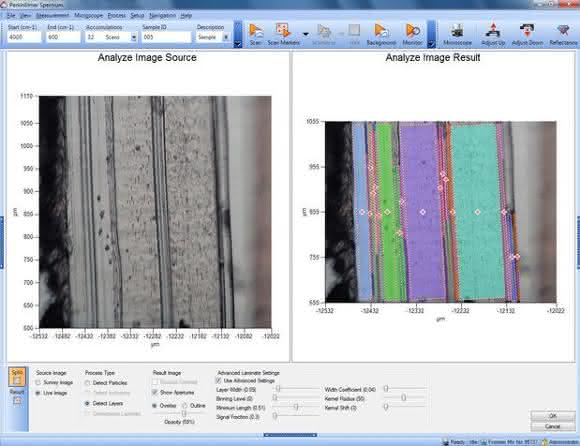Image resolution: width=580 pixels, height=446 pixels.
Task: Click the Administrator status bar entry
Action: [x=560, y=442]
